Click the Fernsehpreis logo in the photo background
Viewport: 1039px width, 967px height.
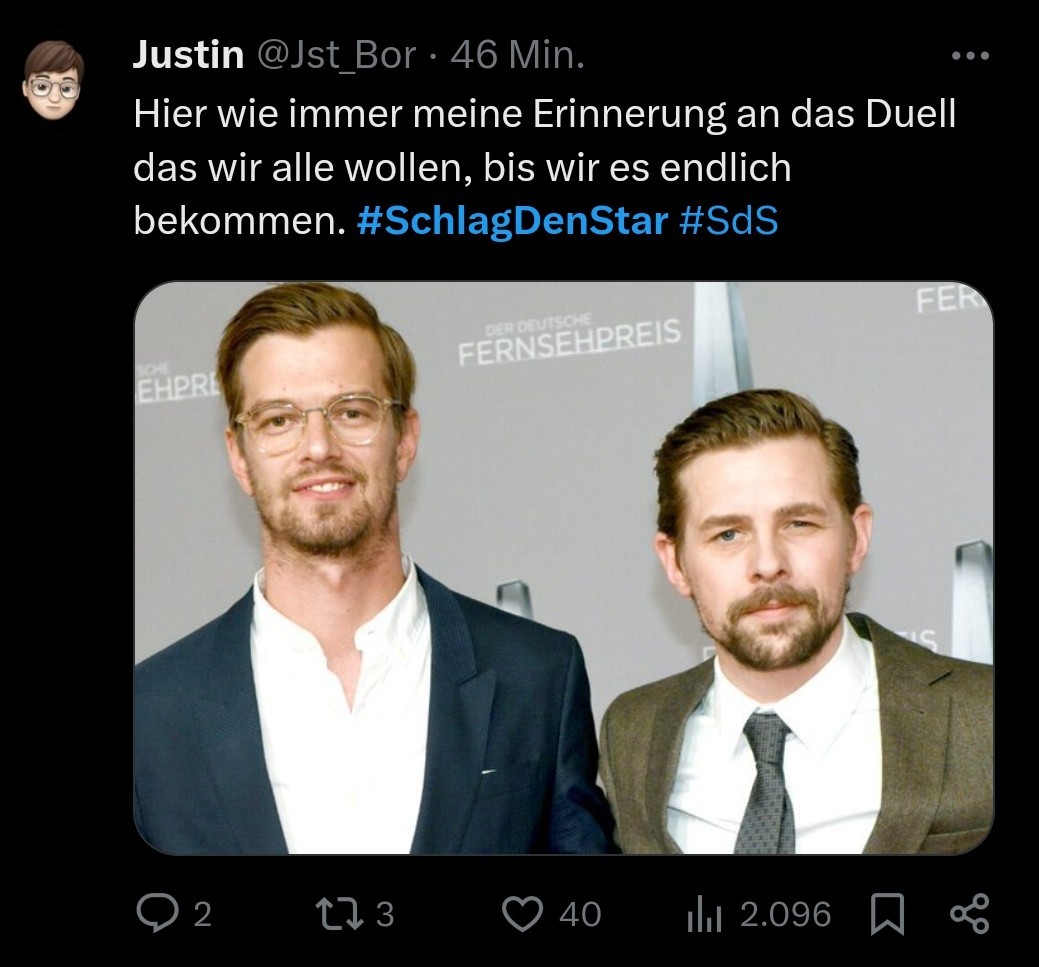569,341
